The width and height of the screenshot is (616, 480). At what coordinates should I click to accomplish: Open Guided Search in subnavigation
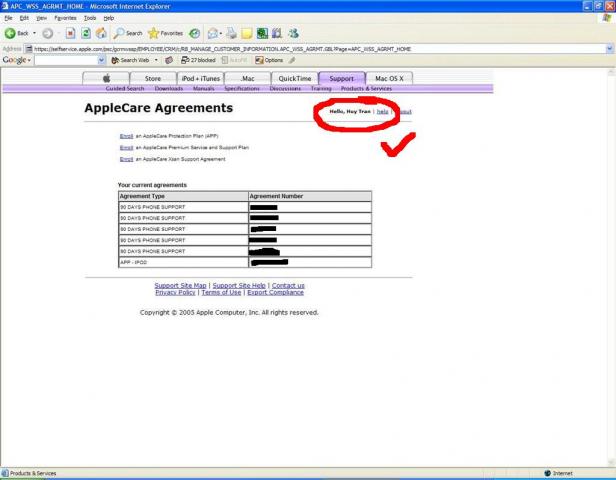click(x=125, y=89)
